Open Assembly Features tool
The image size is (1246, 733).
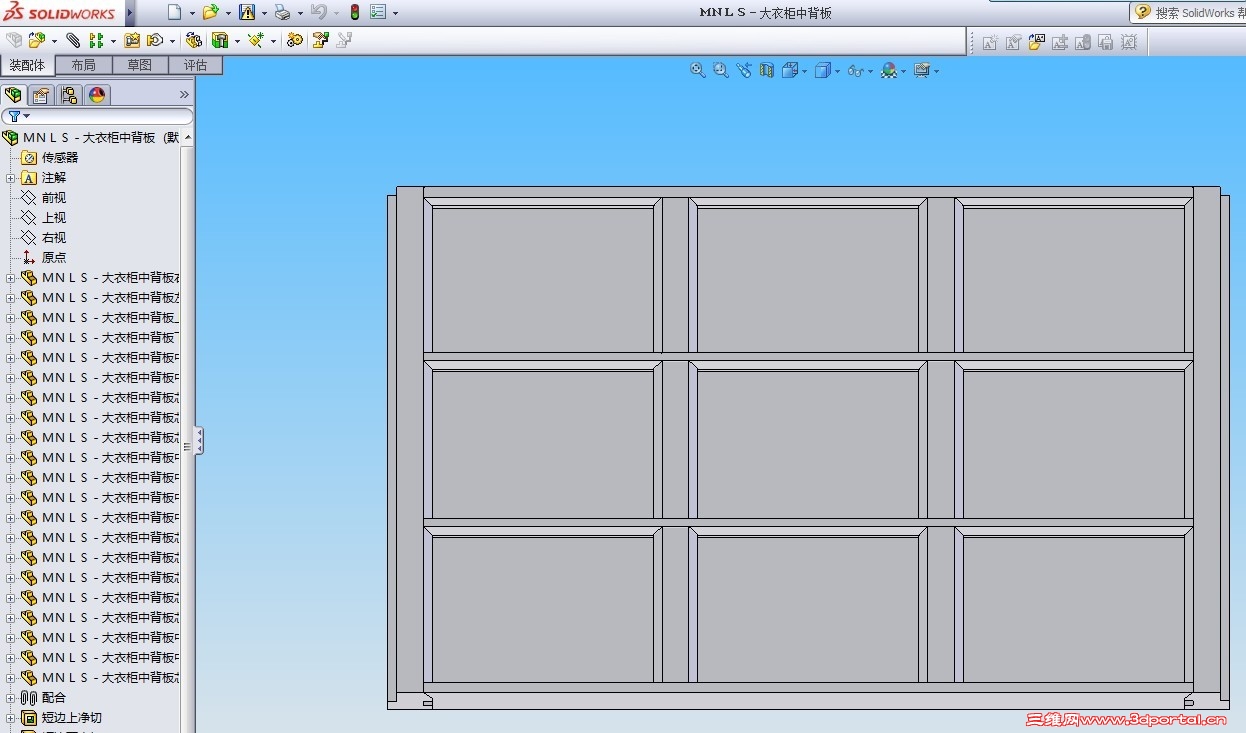(220, 40)
